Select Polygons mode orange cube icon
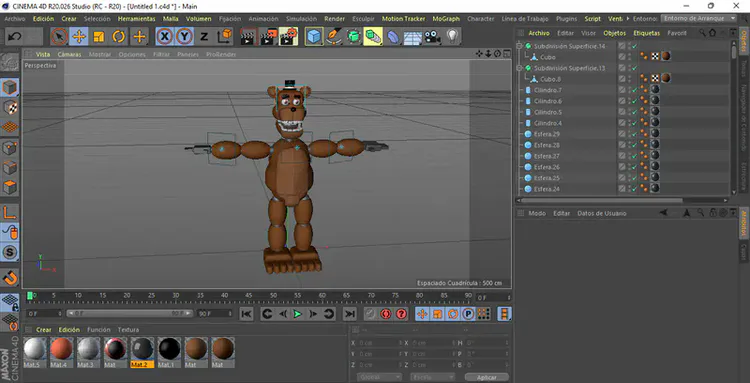 [x=10, y=186]
